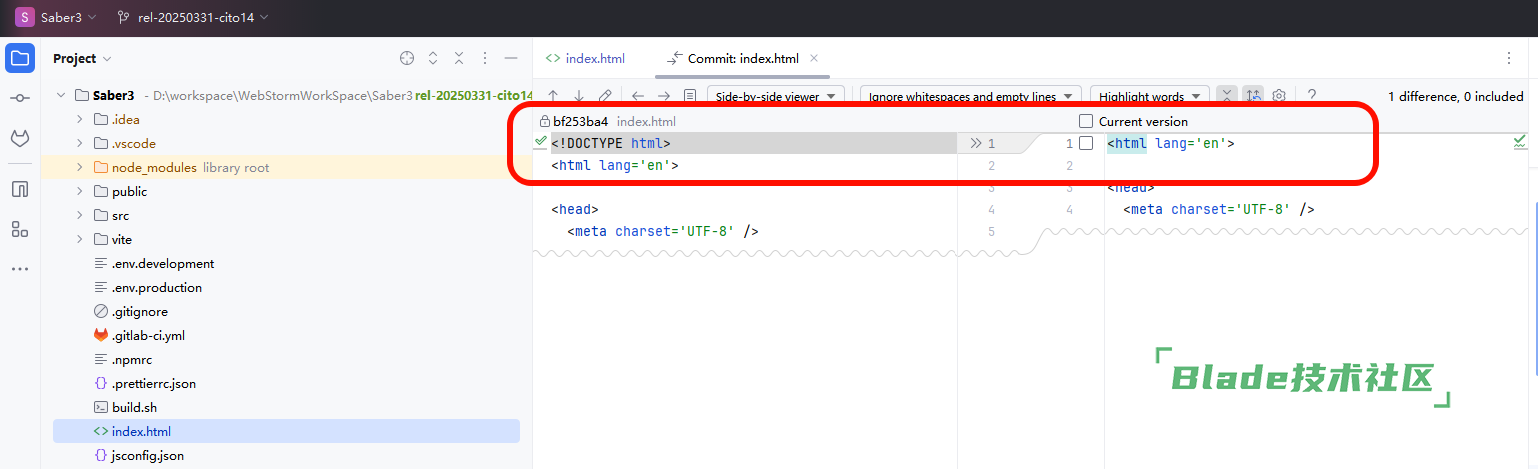Open the Project tool window icon
The image size is (1538, 469).
click(x=20, y=58)
